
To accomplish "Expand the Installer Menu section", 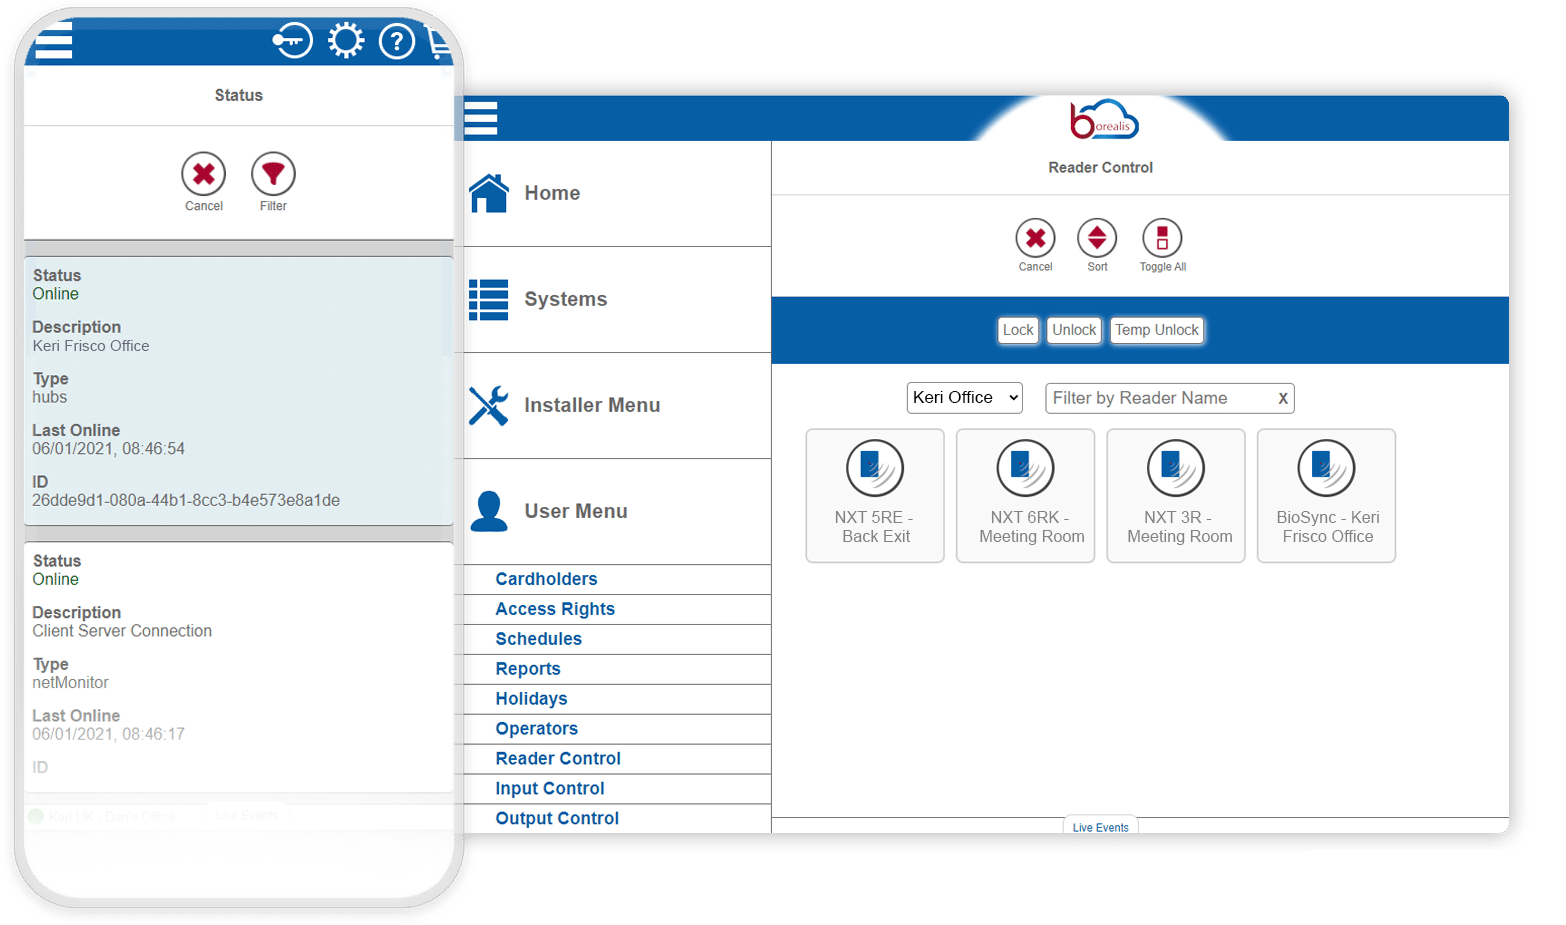I will click(x=591, y=405).
